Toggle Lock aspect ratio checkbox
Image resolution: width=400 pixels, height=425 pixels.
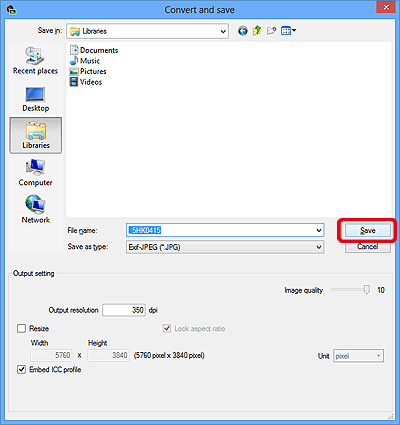click(167, 328)
